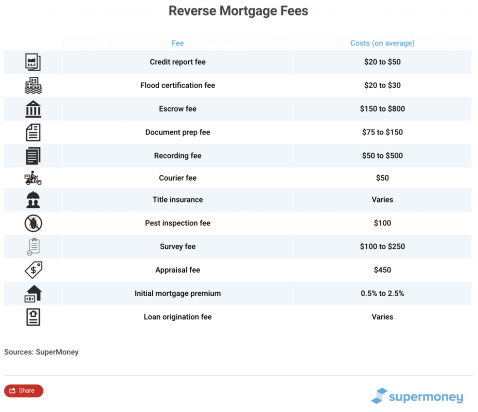The height and width of the screenshot is (412, 478).
Task: Click the Fee column header
Action: [x=178, y=43]
